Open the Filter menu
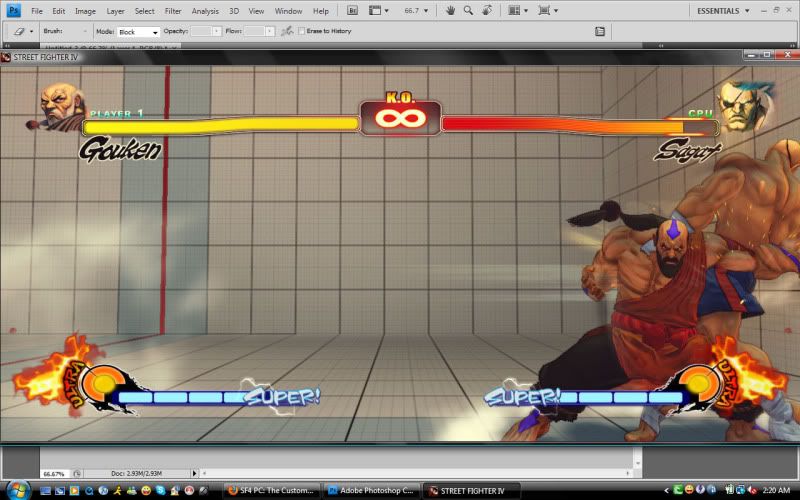Image resolution: width=800 pixels, height=500 pixels. [x=173, y=11]
